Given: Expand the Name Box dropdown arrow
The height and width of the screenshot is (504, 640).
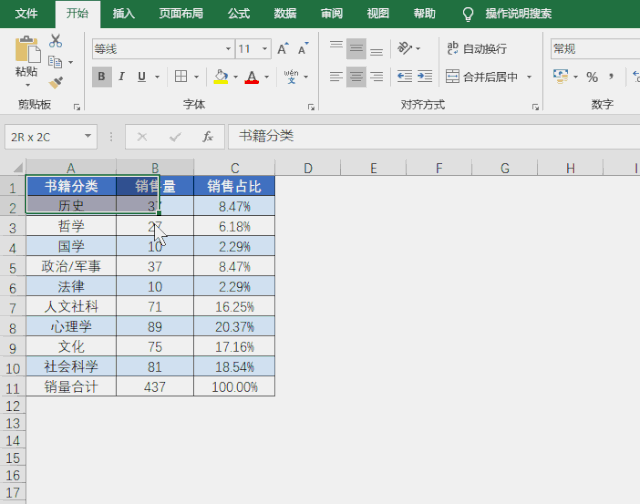Looking at the screenshot, I should pos(88,136).
